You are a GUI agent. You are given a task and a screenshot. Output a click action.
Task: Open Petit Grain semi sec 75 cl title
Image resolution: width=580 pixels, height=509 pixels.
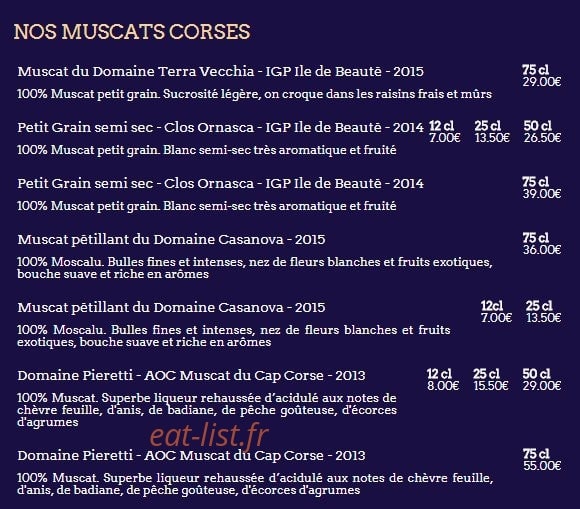(x=220, y=183)
